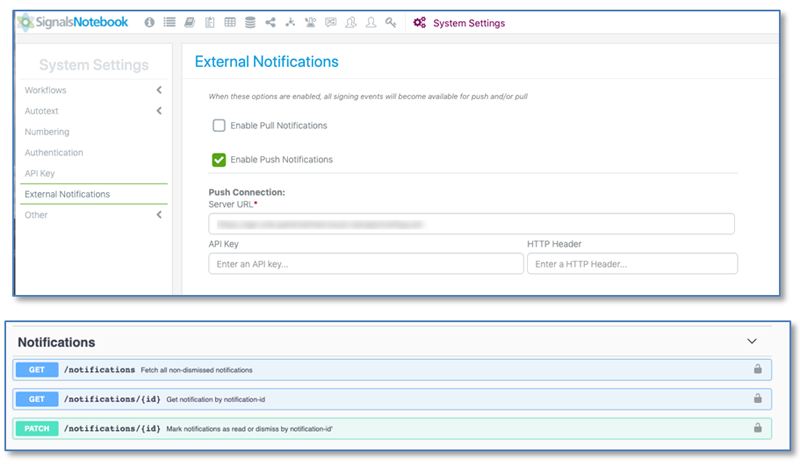The image size is (800, 467).
Task: Open Authentication settings in sidebar
Action: click(x=54, y=153)
